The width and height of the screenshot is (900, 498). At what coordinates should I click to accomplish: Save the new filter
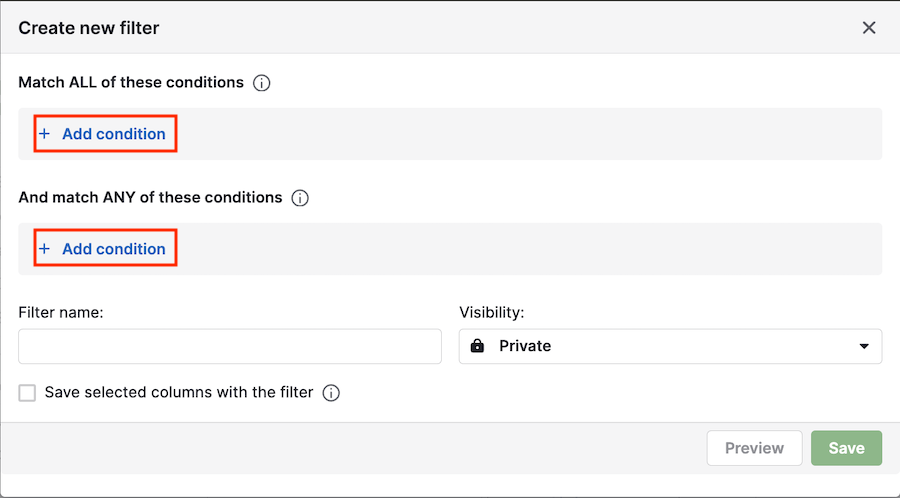(x=846, y=448)
